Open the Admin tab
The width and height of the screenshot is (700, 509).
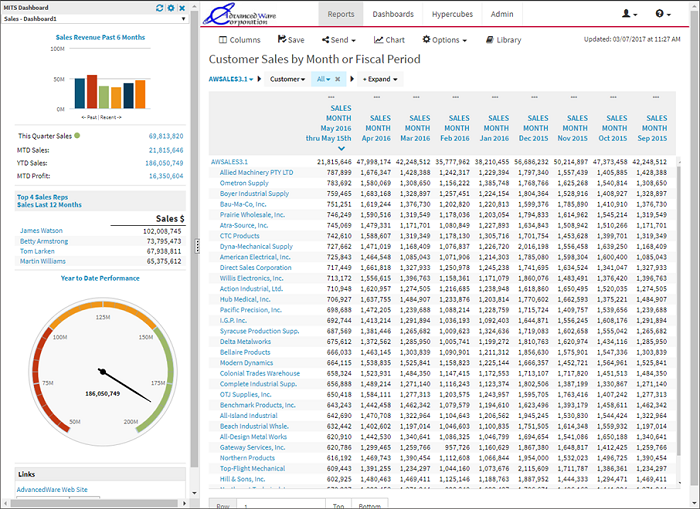coord(502,14)
